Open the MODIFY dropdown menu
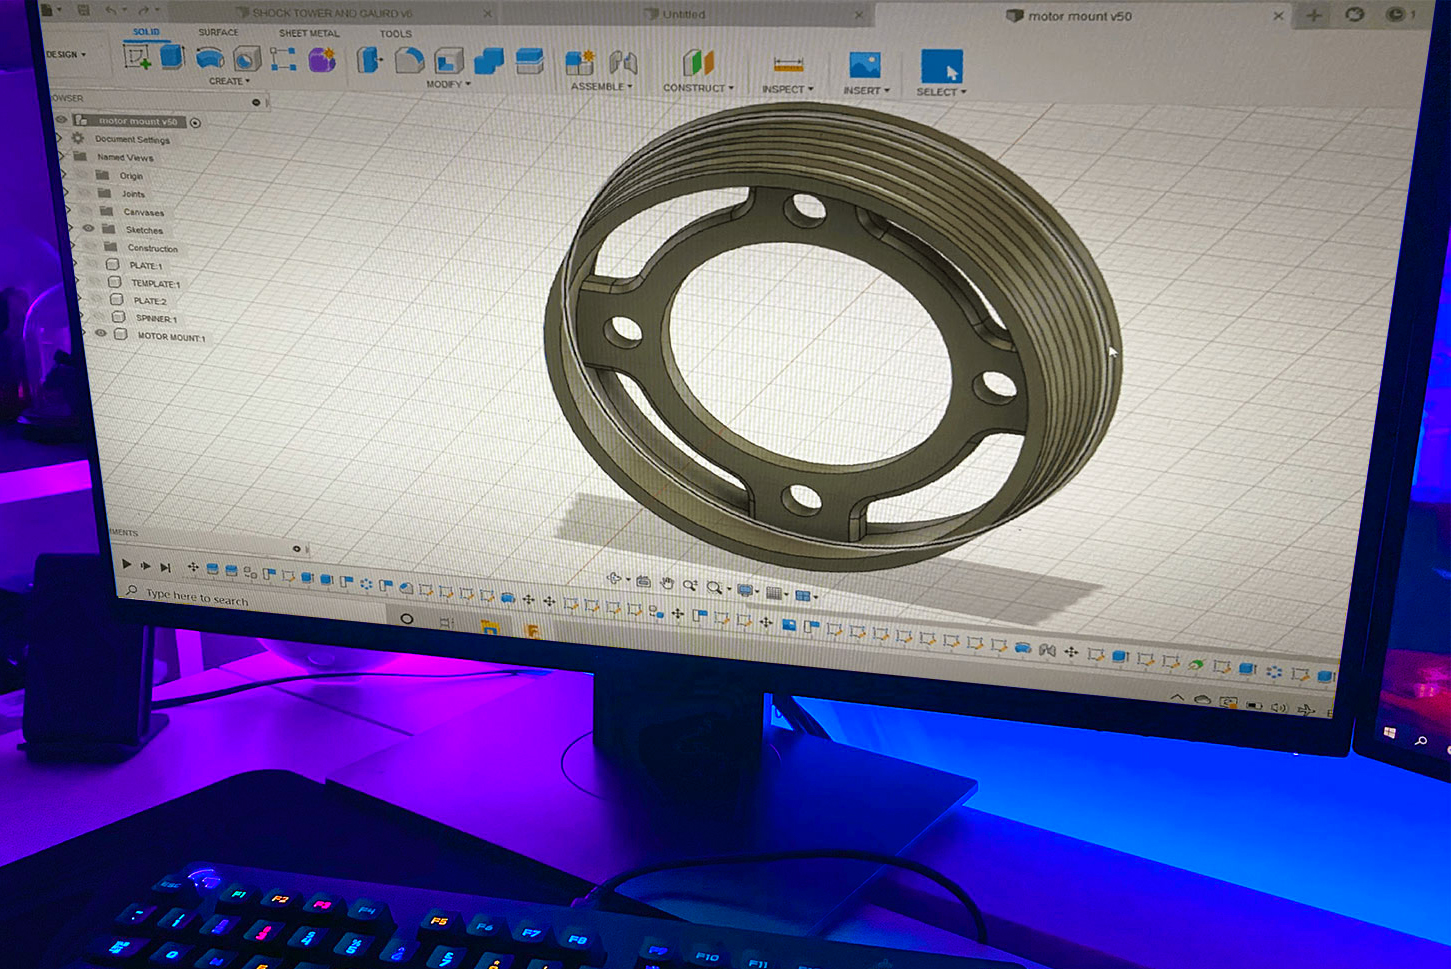 click(448, 84)
